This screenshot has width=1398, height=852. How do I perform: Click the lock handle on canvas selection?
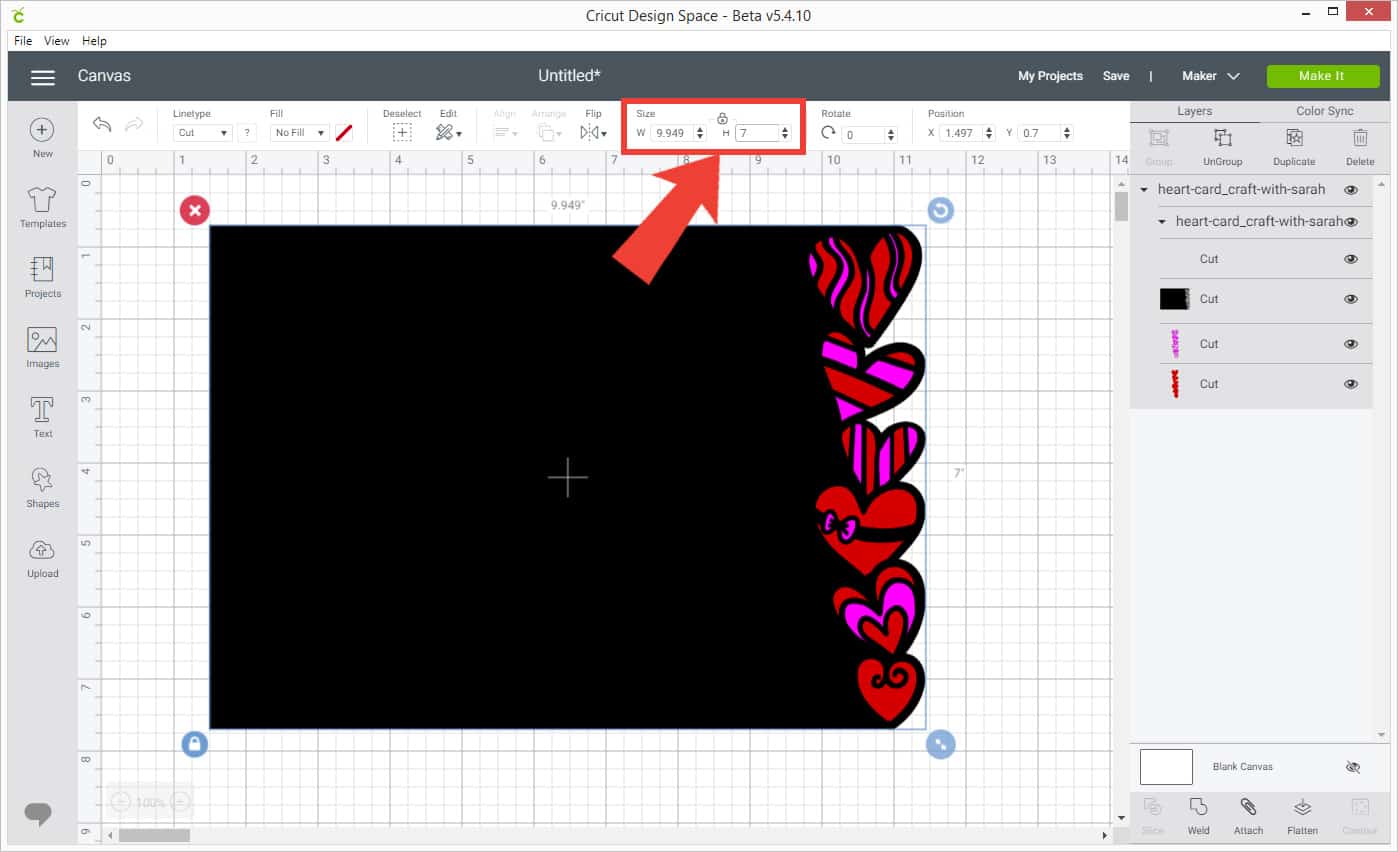(x=194, y=744)
